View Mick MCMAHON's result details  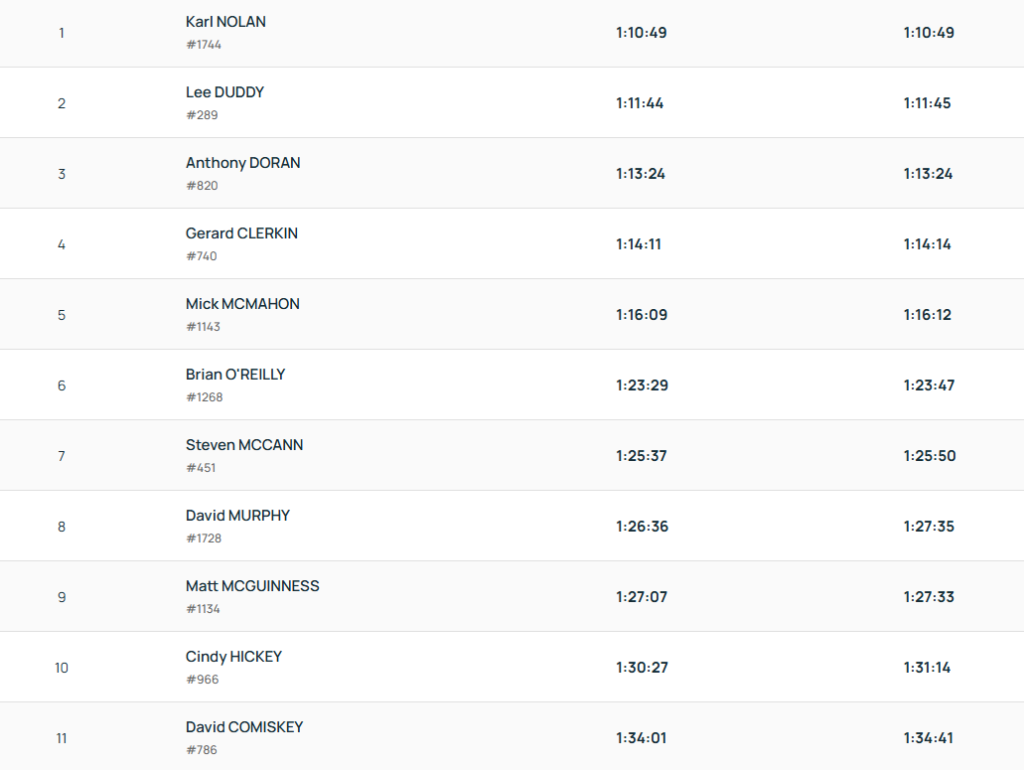[243, 304]
